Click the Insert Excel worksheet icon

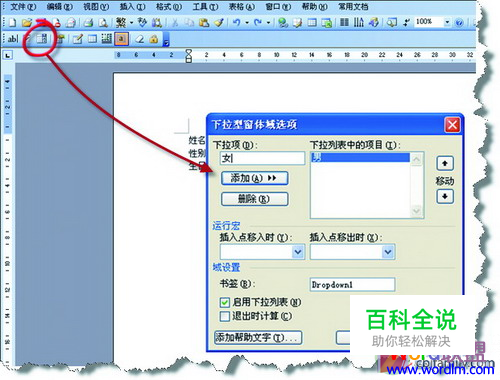point(327,23)
